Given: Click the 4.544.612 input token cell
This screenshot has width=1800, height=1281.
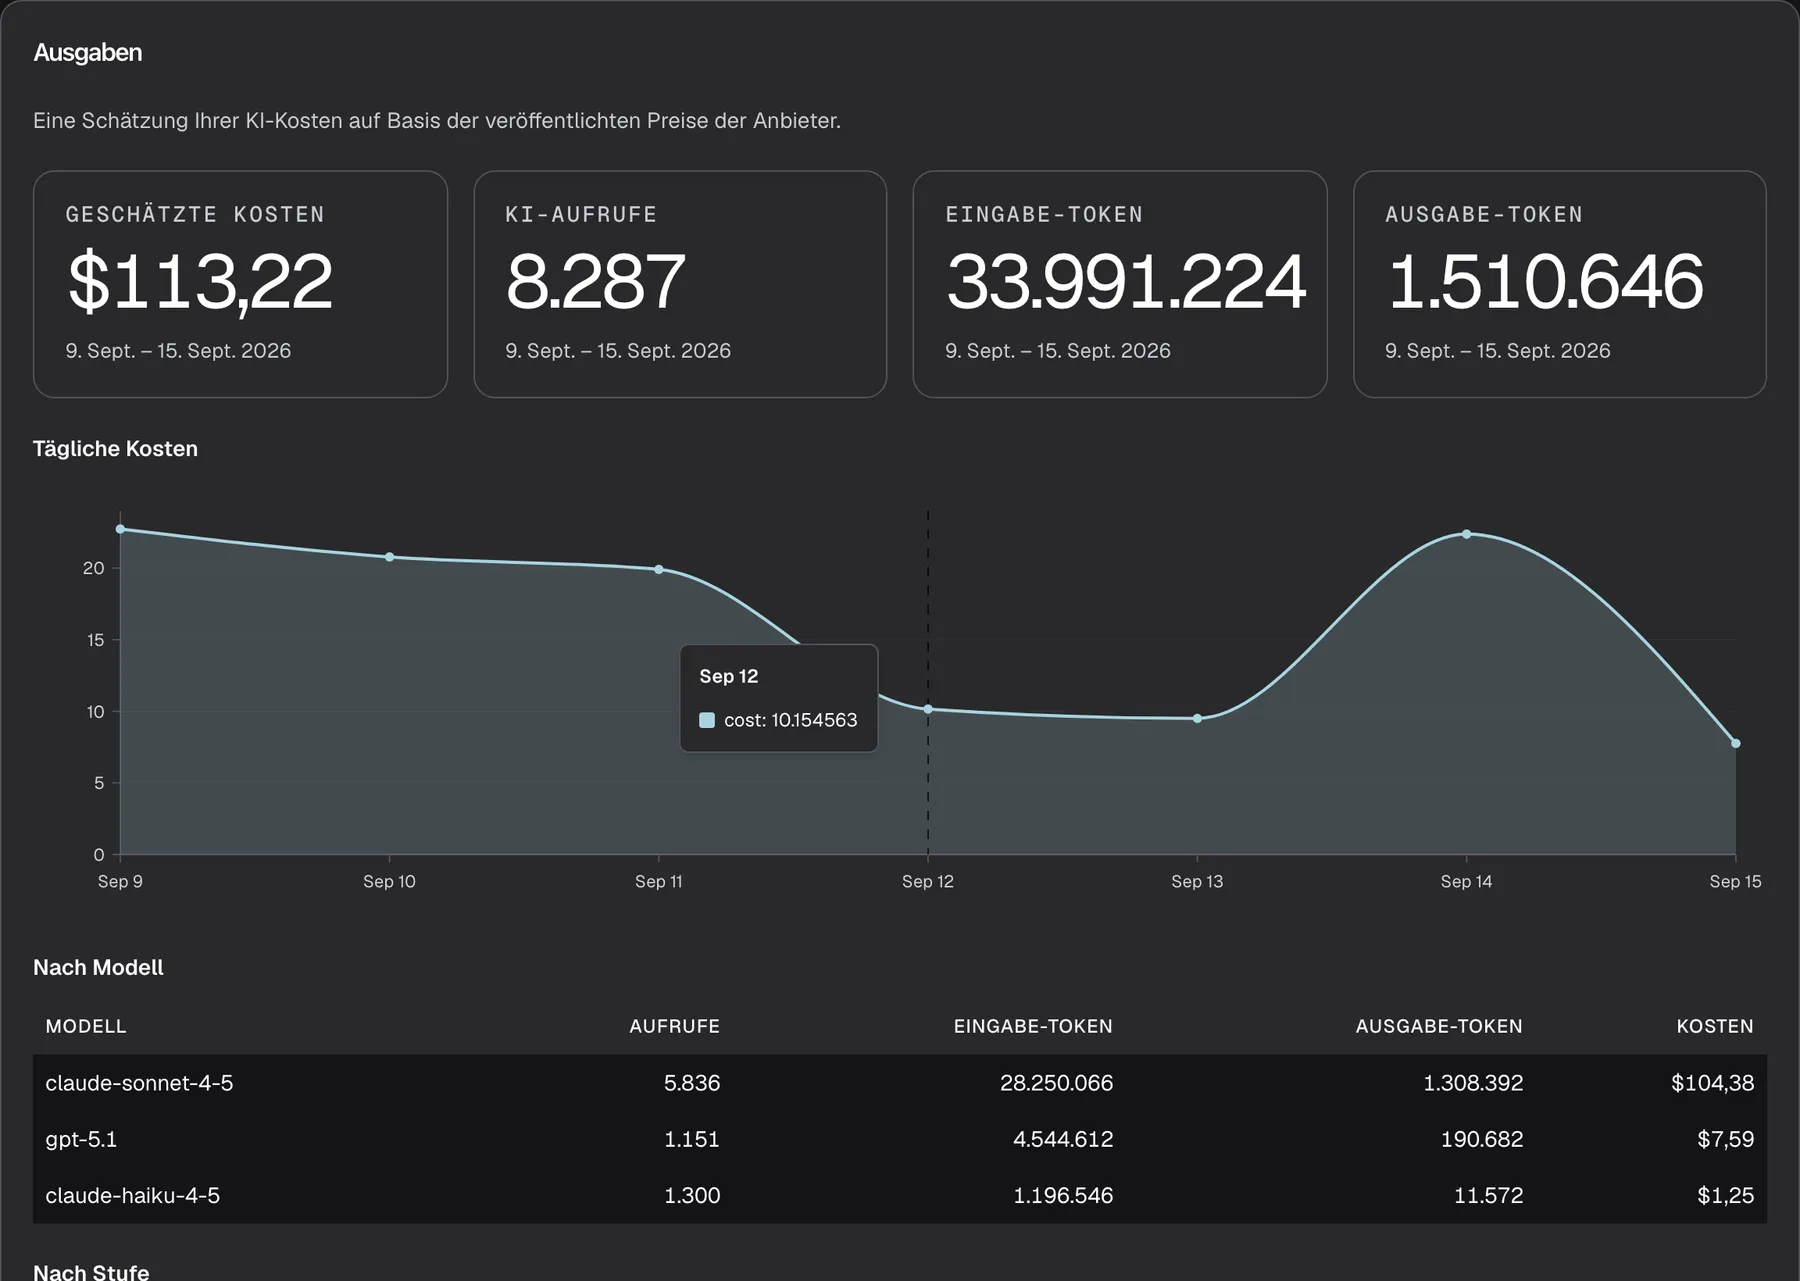Looking at the screenshot, I should click(1063, 1139).
